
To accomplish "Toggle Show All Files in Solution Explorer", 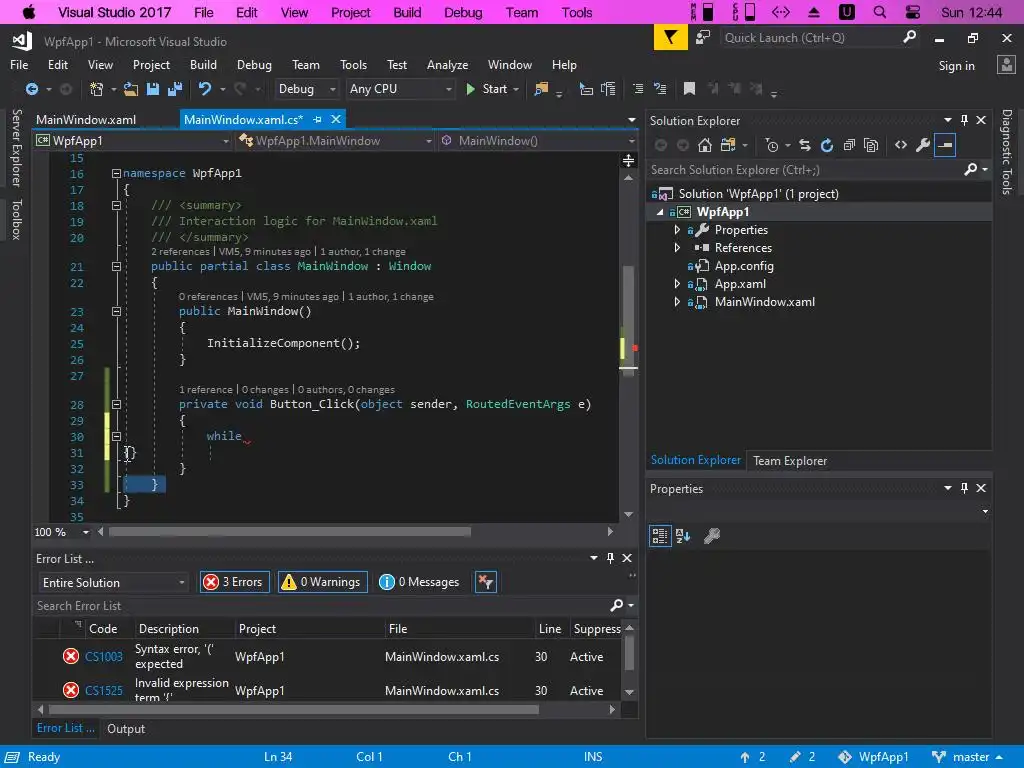I will (871, 145).
